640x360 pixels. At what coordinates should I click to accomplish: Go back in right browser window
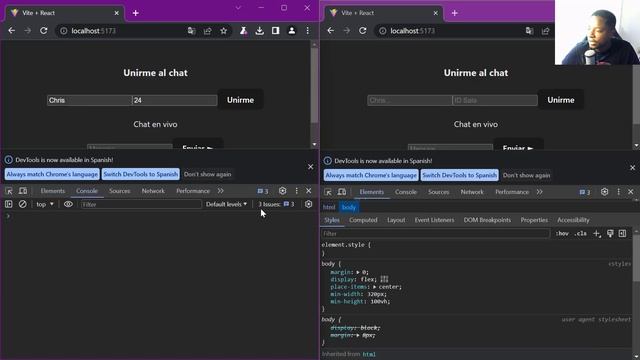pyautogui.click(x=331, y=31)
